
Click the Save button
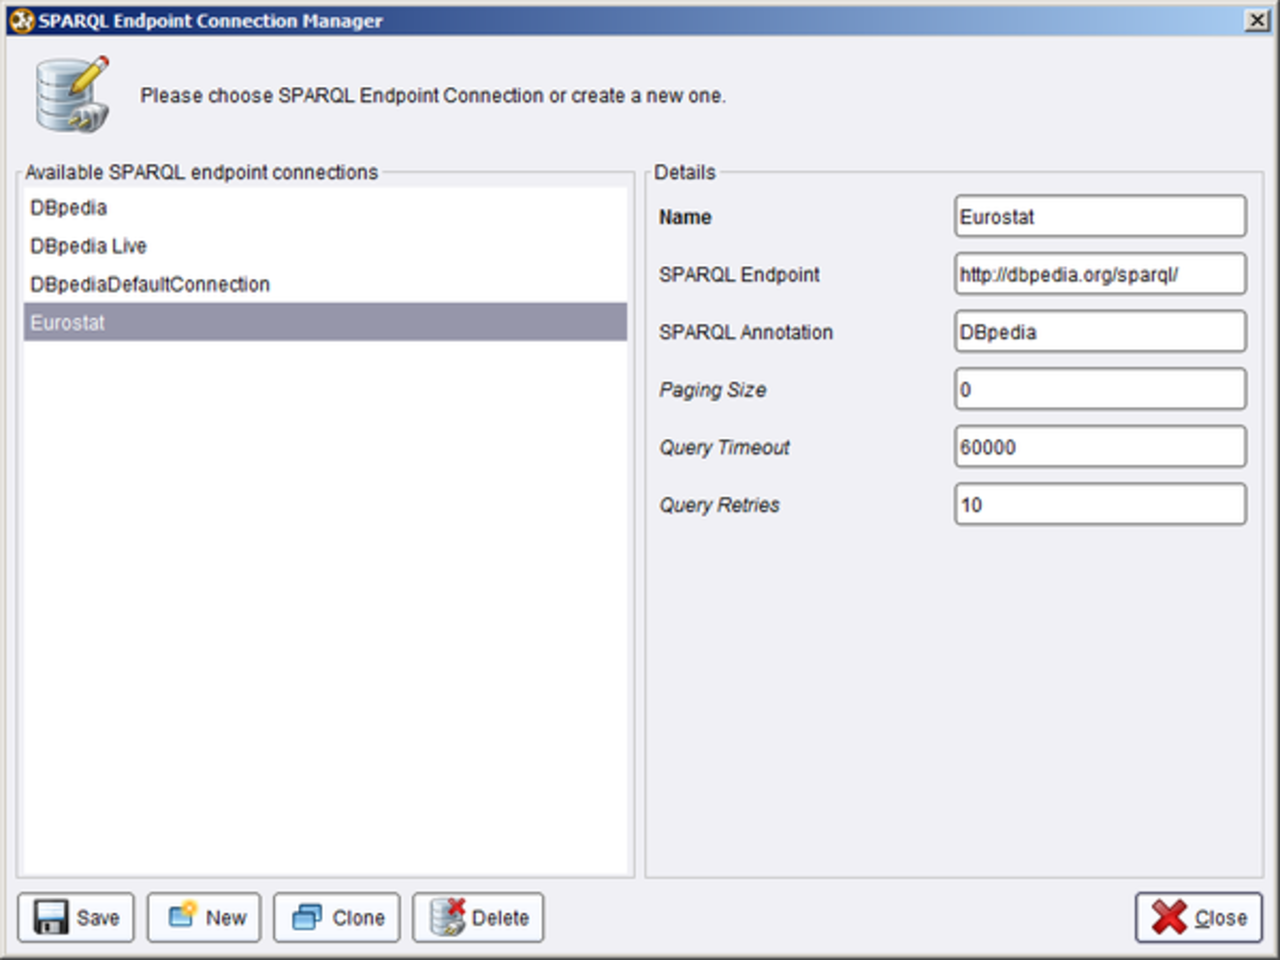(75, 917)
